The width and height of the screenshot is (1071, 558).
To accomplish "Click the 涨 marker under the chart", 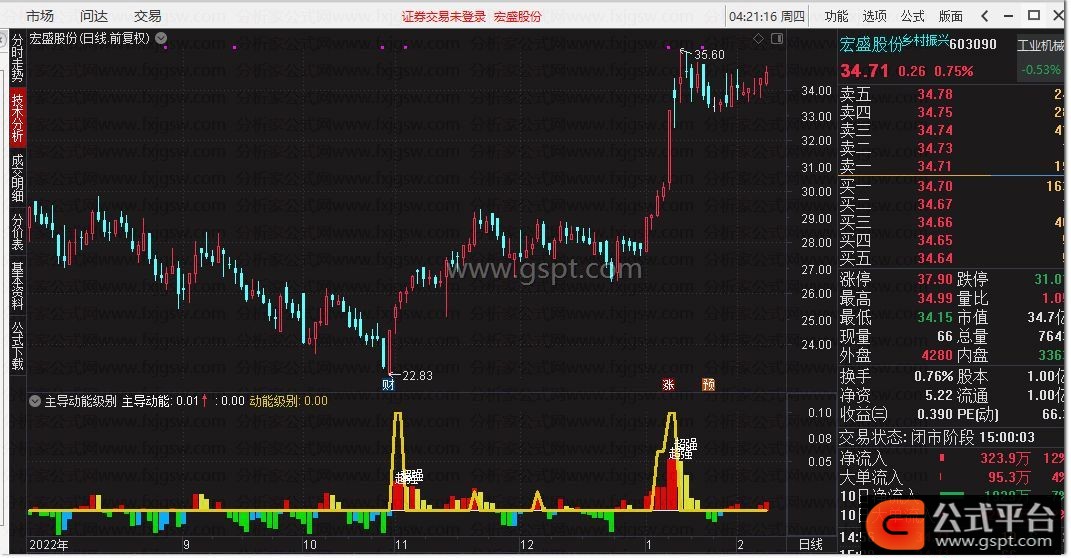I will pos(668,385).
